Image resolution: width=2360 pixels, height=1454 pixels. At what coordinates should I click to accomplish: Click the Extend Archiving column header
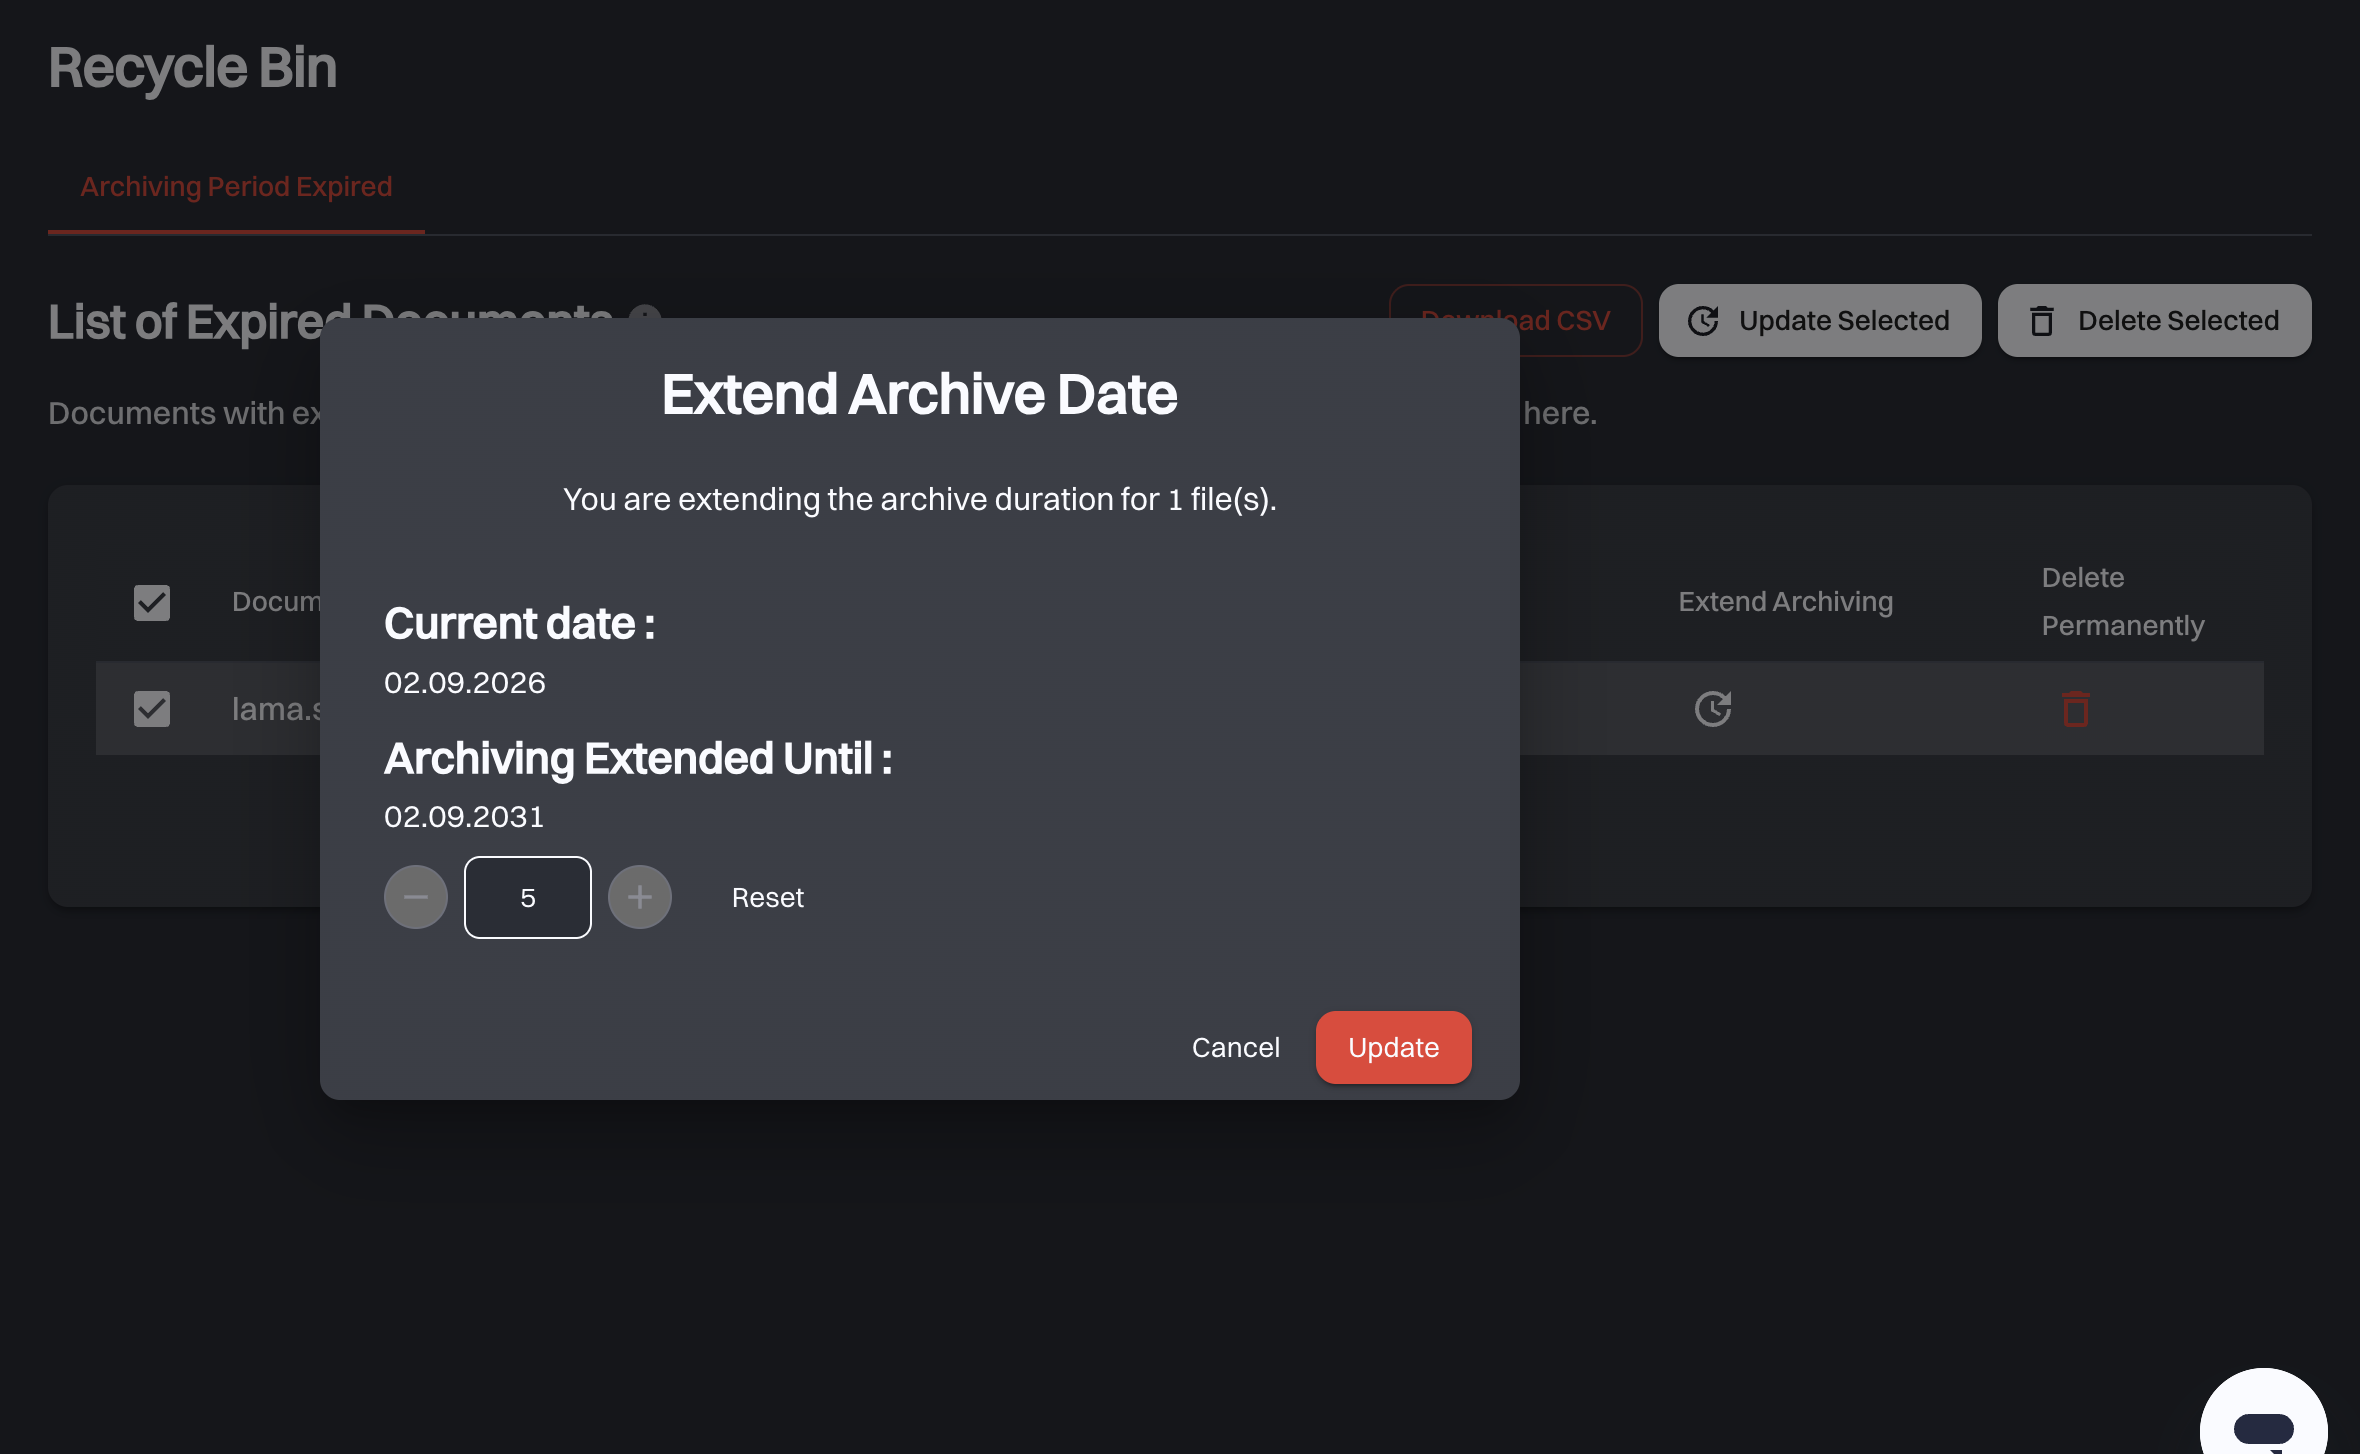point(1785,602)
